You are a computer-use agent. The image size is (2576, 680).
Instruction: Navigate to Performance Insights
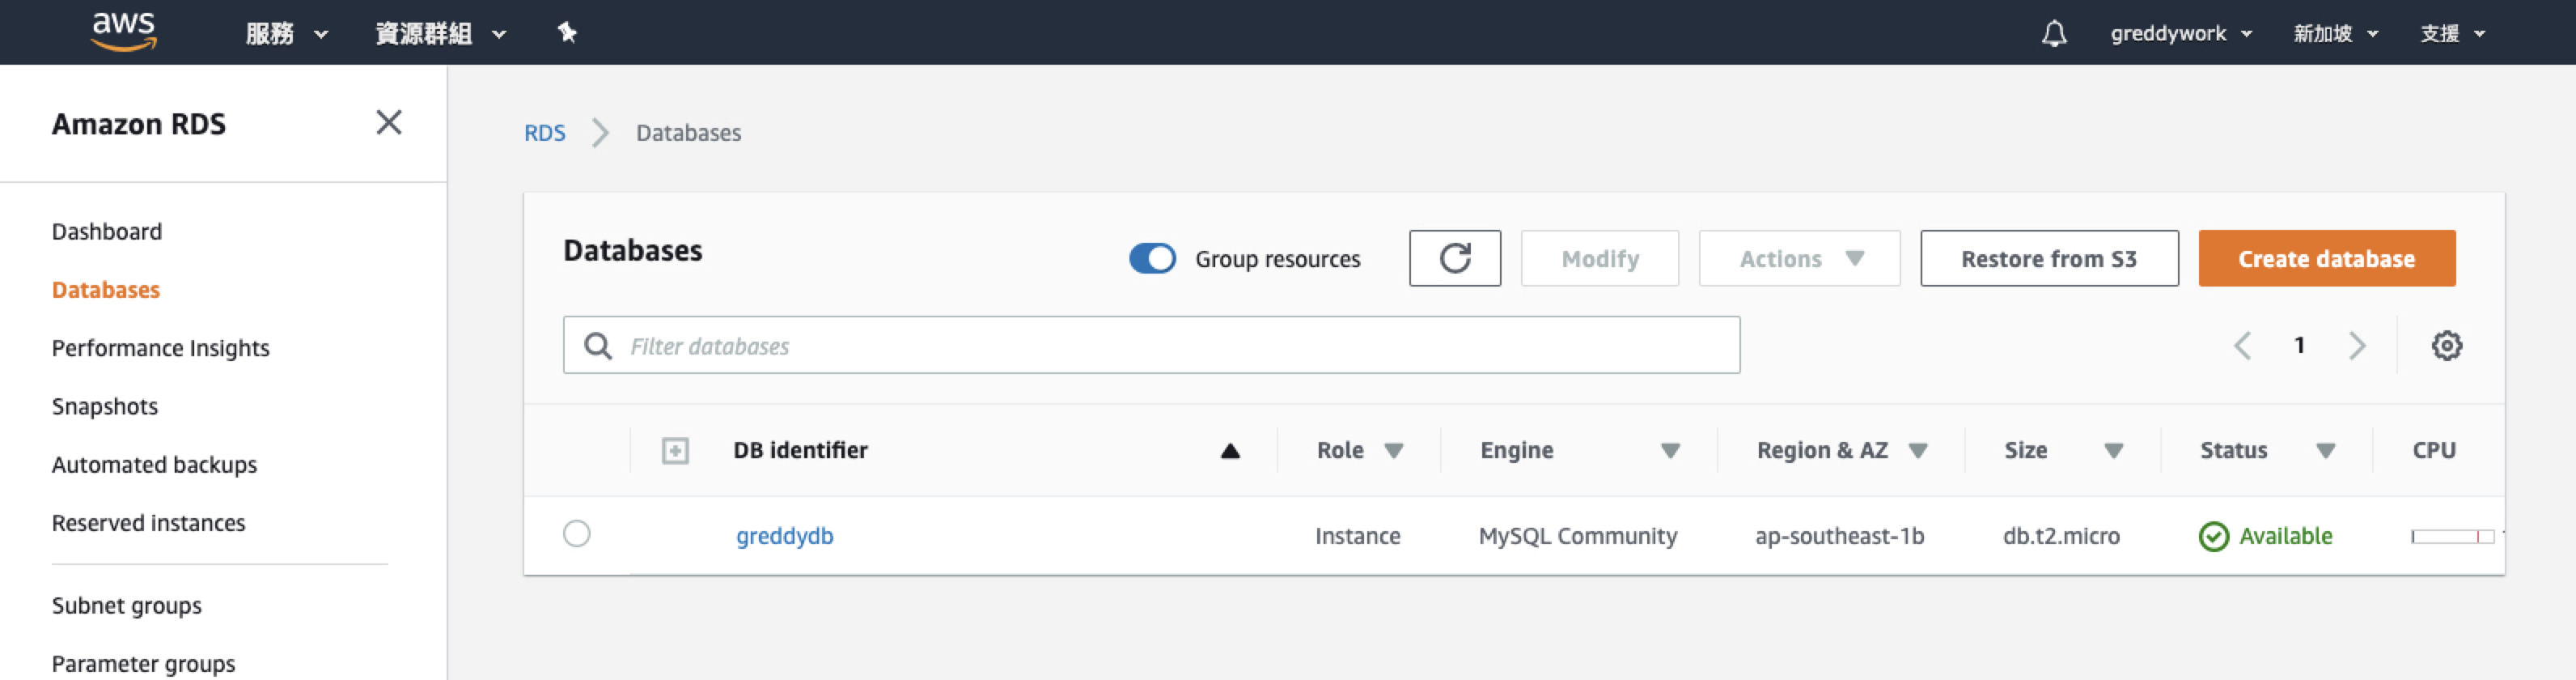[x=160, y=348]
